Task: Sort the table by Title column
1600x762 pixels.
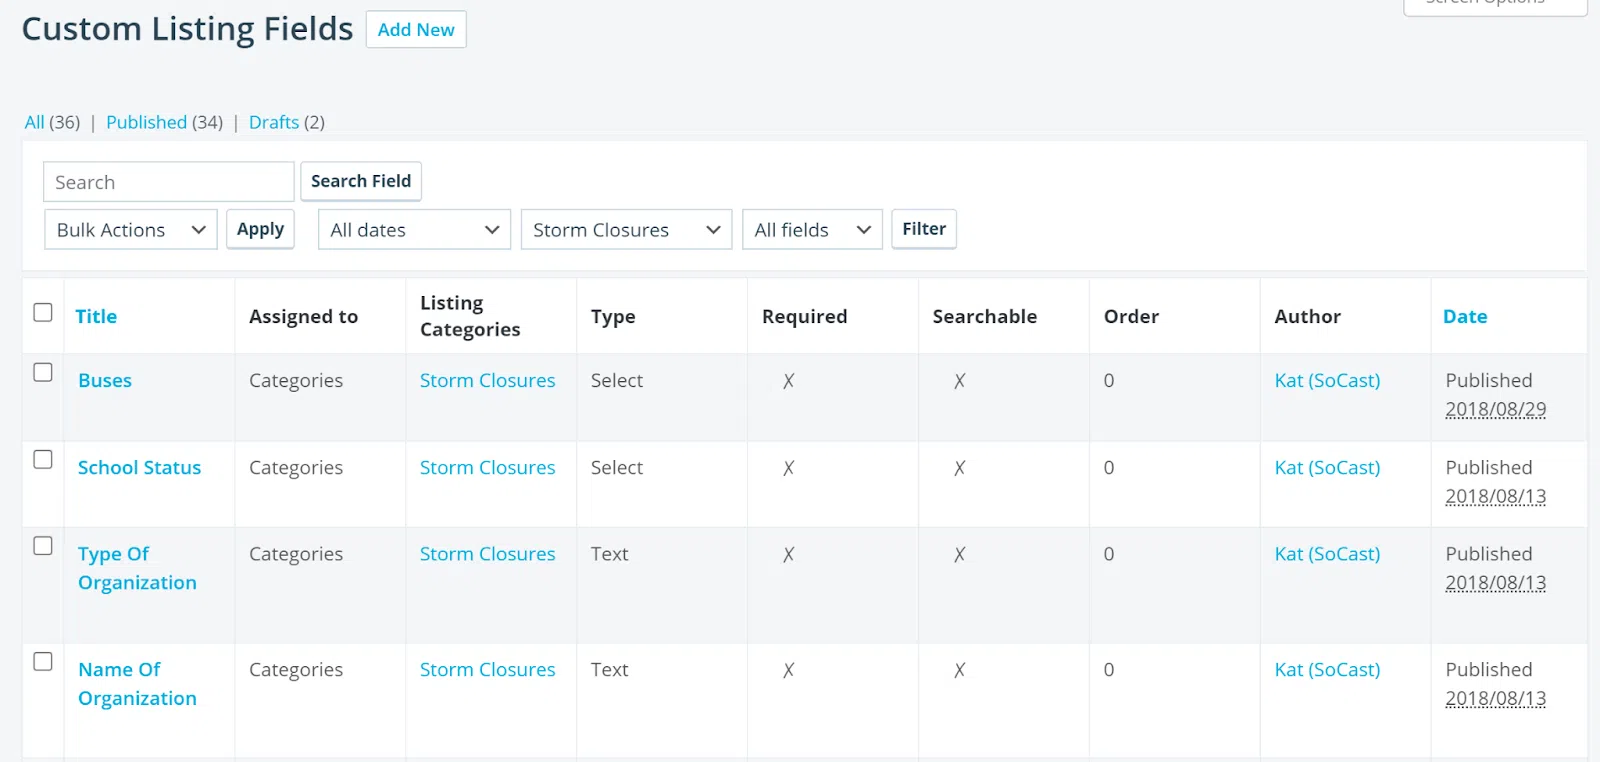Action: tap(96, 316)
